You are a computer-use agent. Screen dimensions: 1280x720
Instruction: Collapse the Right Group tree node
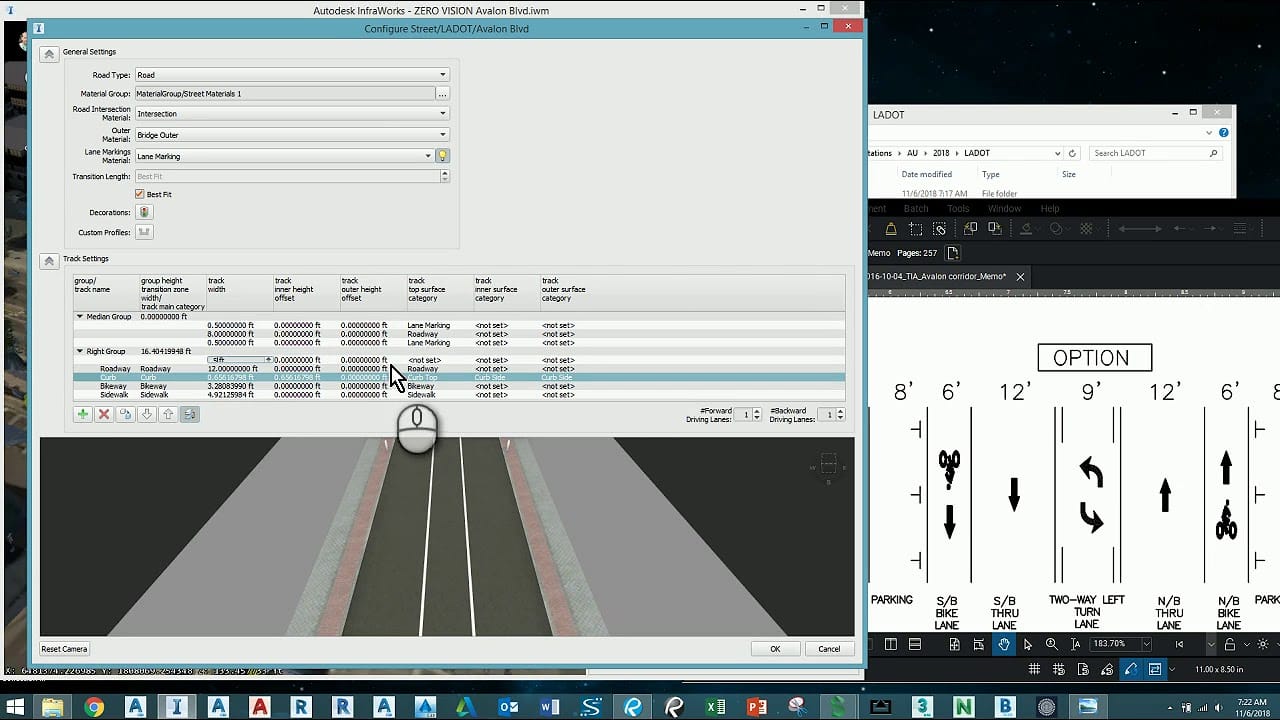80,352
